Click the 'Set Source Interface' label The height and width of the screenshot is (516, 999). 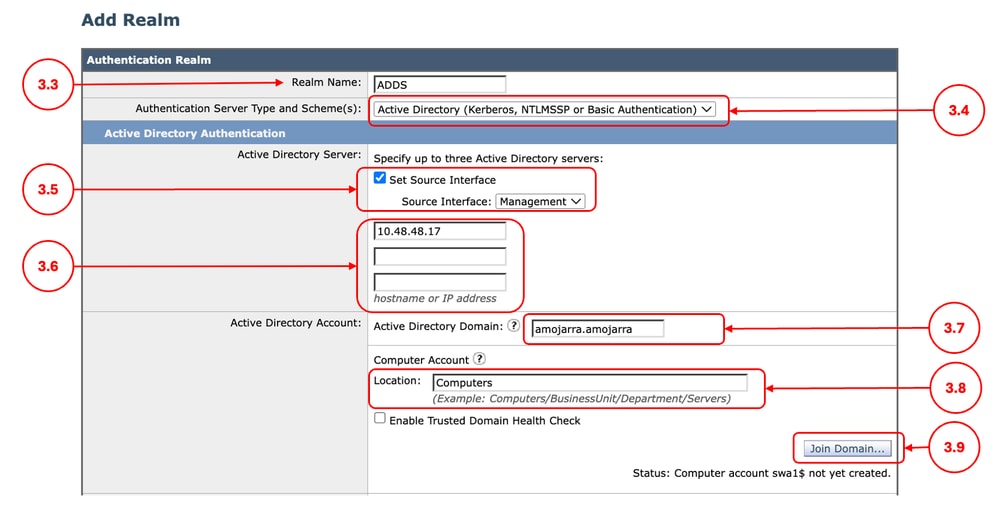pos(442,180)
